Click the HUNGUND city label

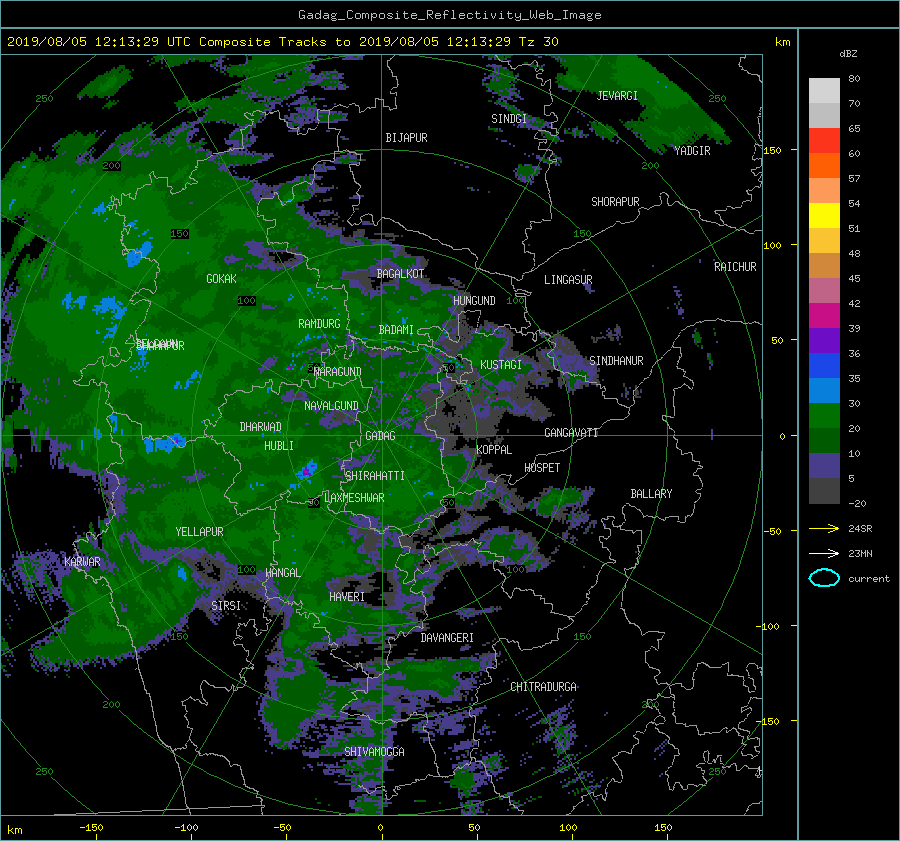[474, 301]
